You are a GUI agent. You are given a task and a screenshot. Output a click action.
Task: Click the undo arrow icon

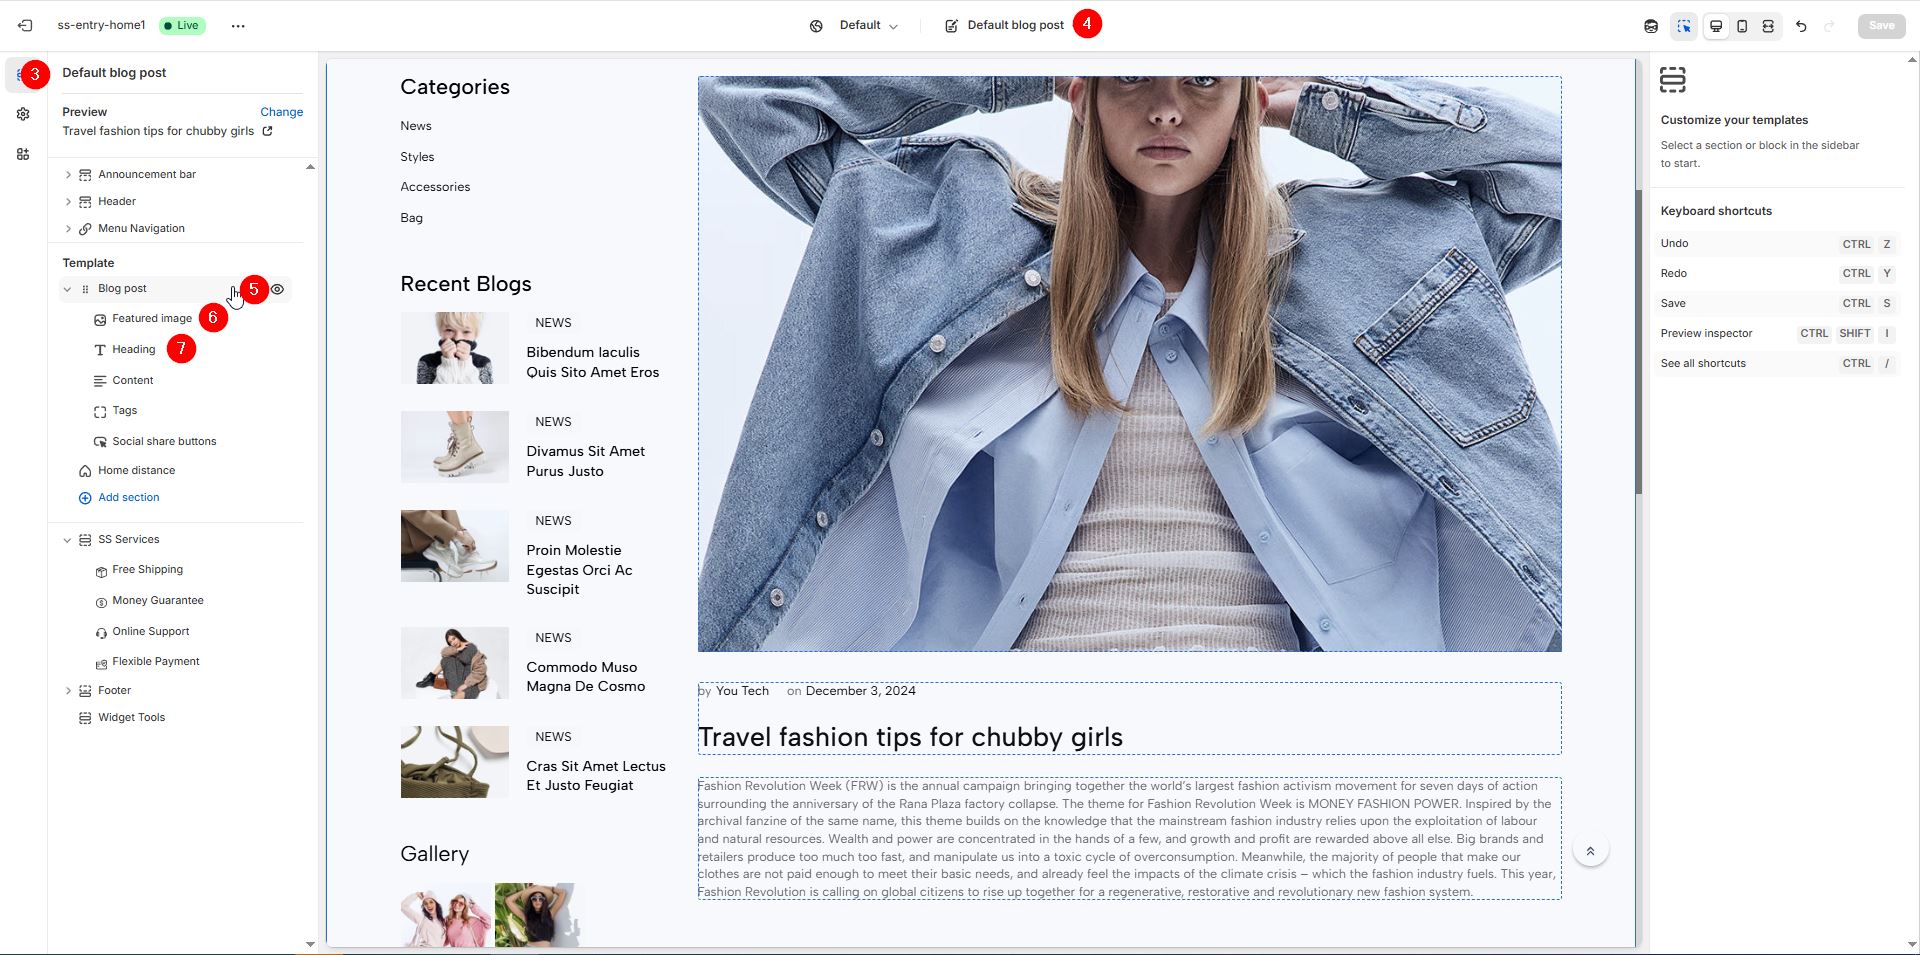click(1801, 26)
